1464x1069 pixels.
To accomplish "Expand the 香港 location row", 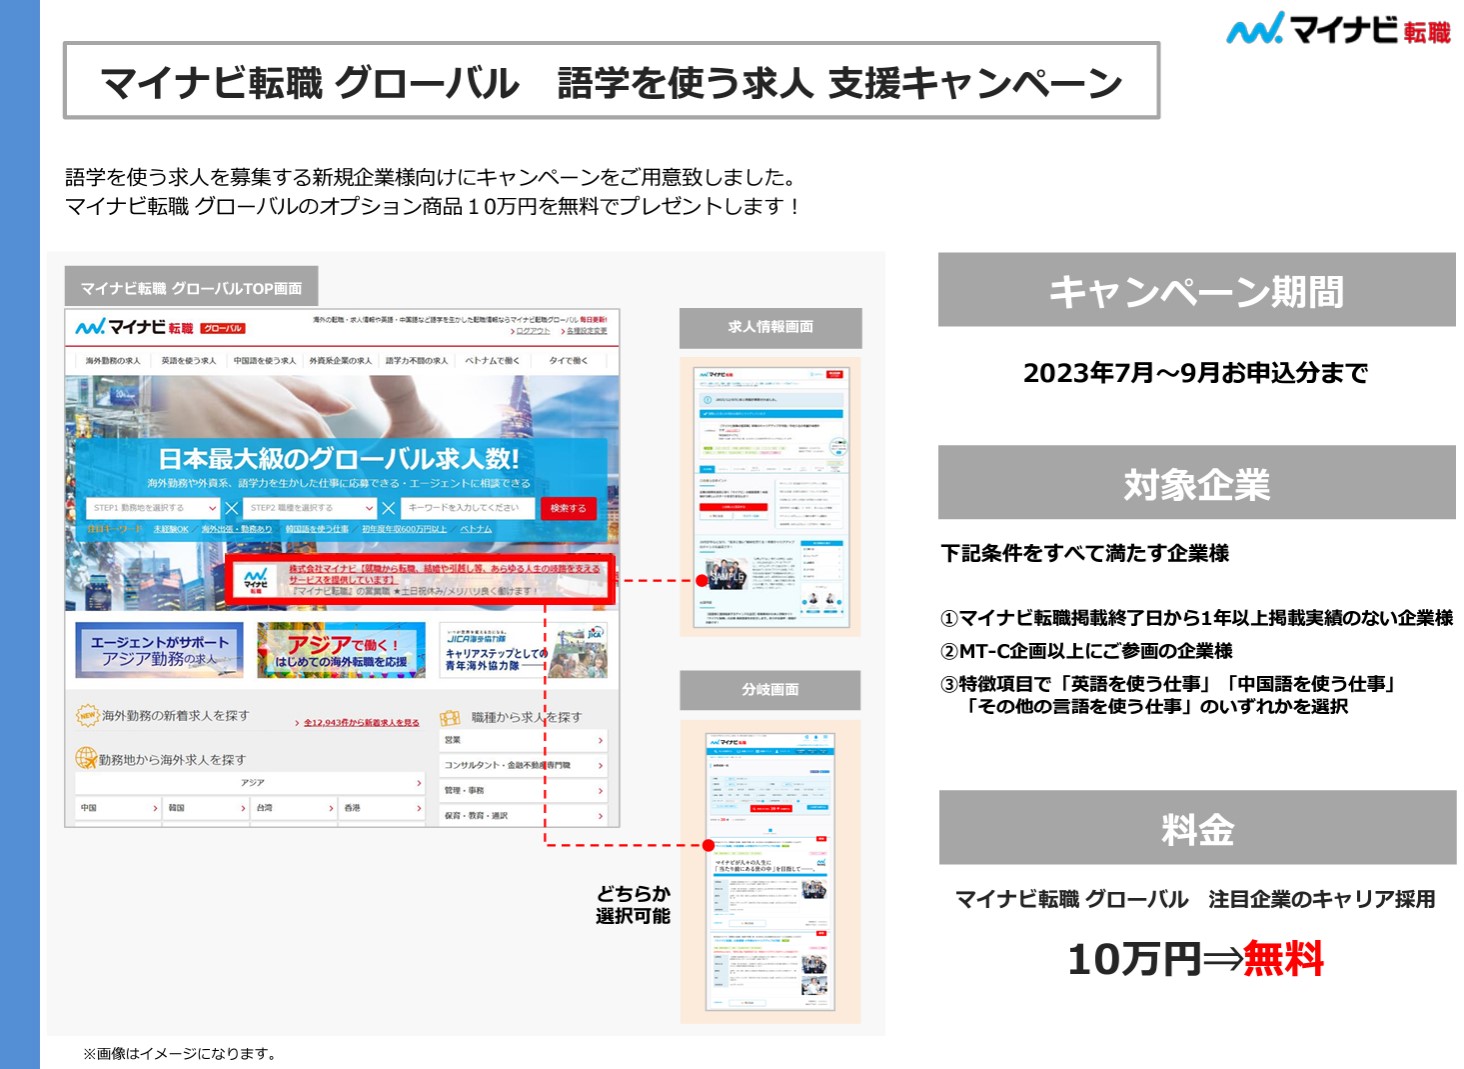I will [x=382, y=808].
